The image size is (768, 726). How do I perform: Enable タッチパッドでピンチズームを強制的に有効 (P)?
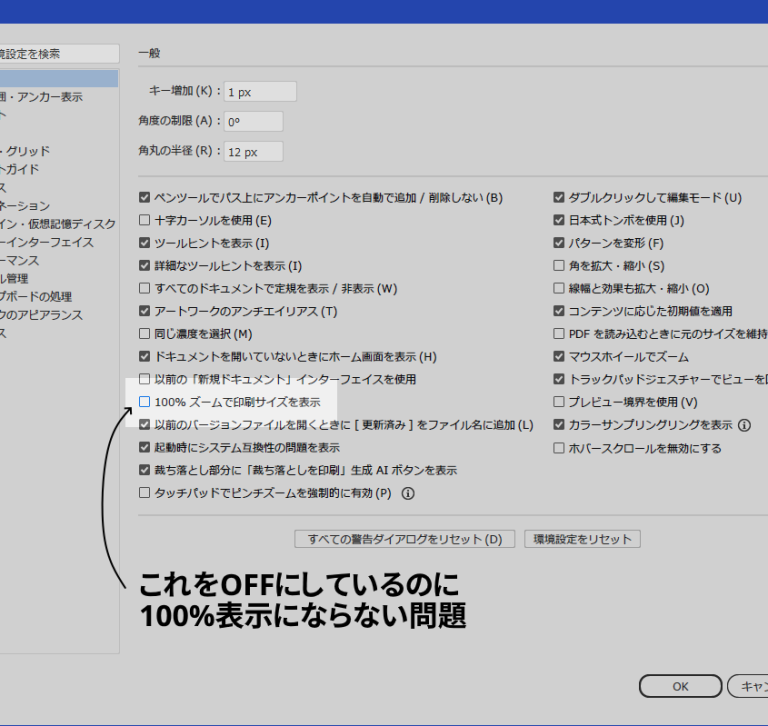click(144, 493)
